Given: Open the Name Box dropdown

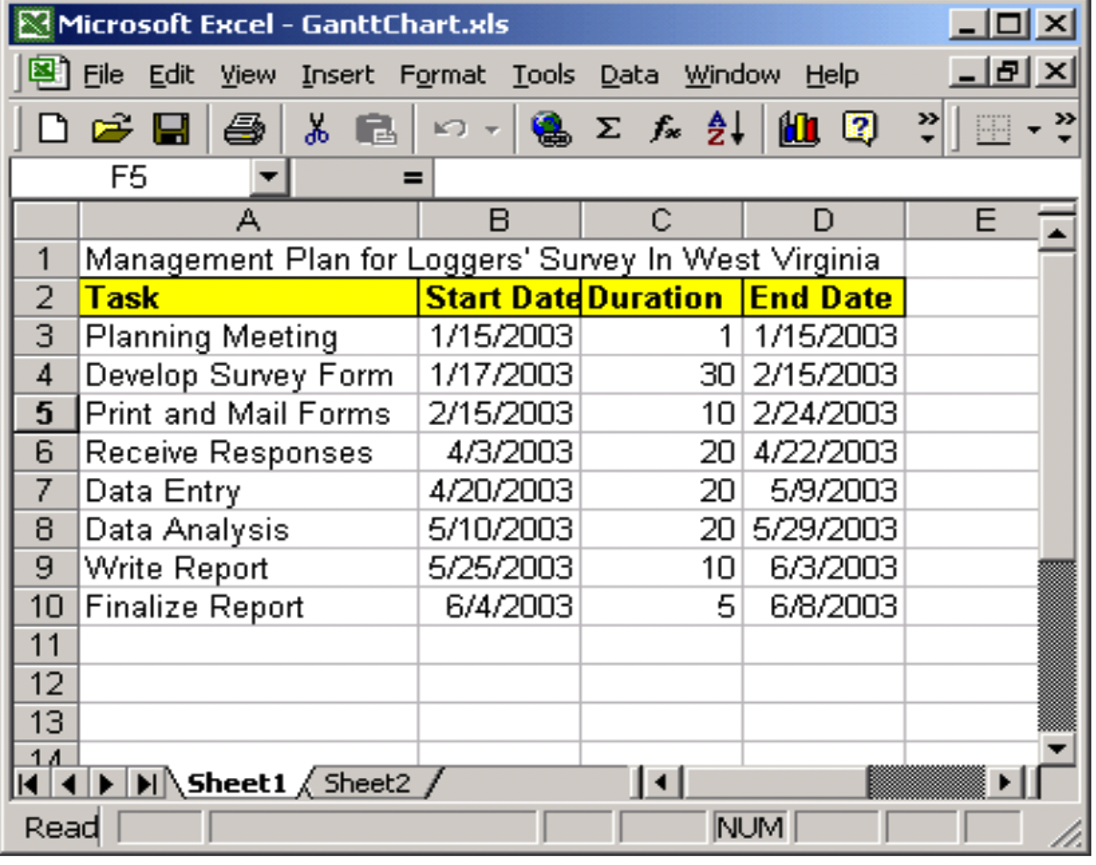Looking at the screenshot, I should point(270,176).
